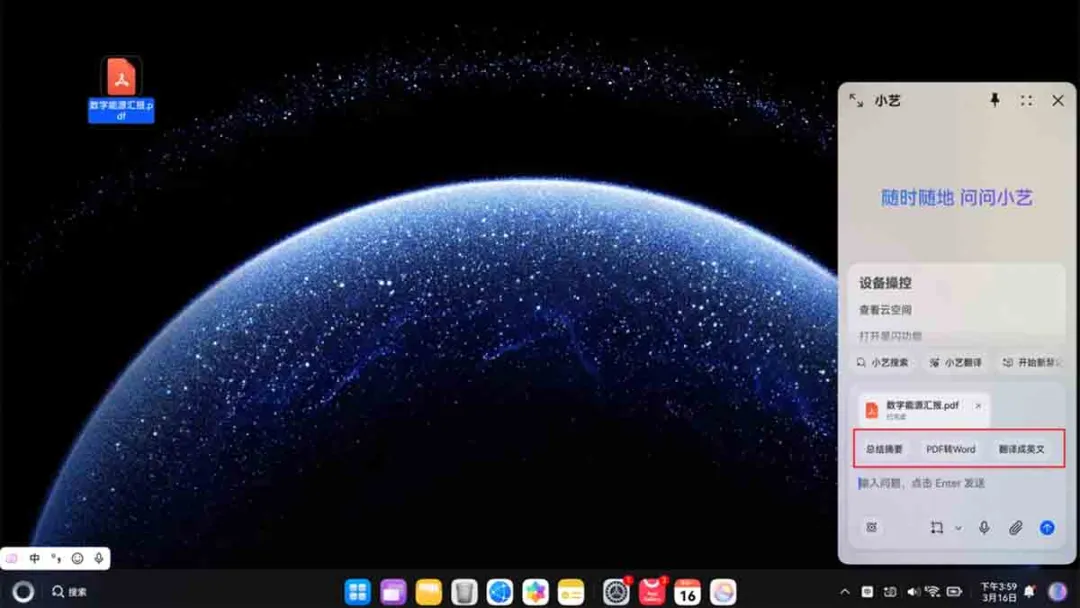Viewport: 1080px width, 608px height.
Task: Attach a file with the paperclip icon
Action: 1016,527
